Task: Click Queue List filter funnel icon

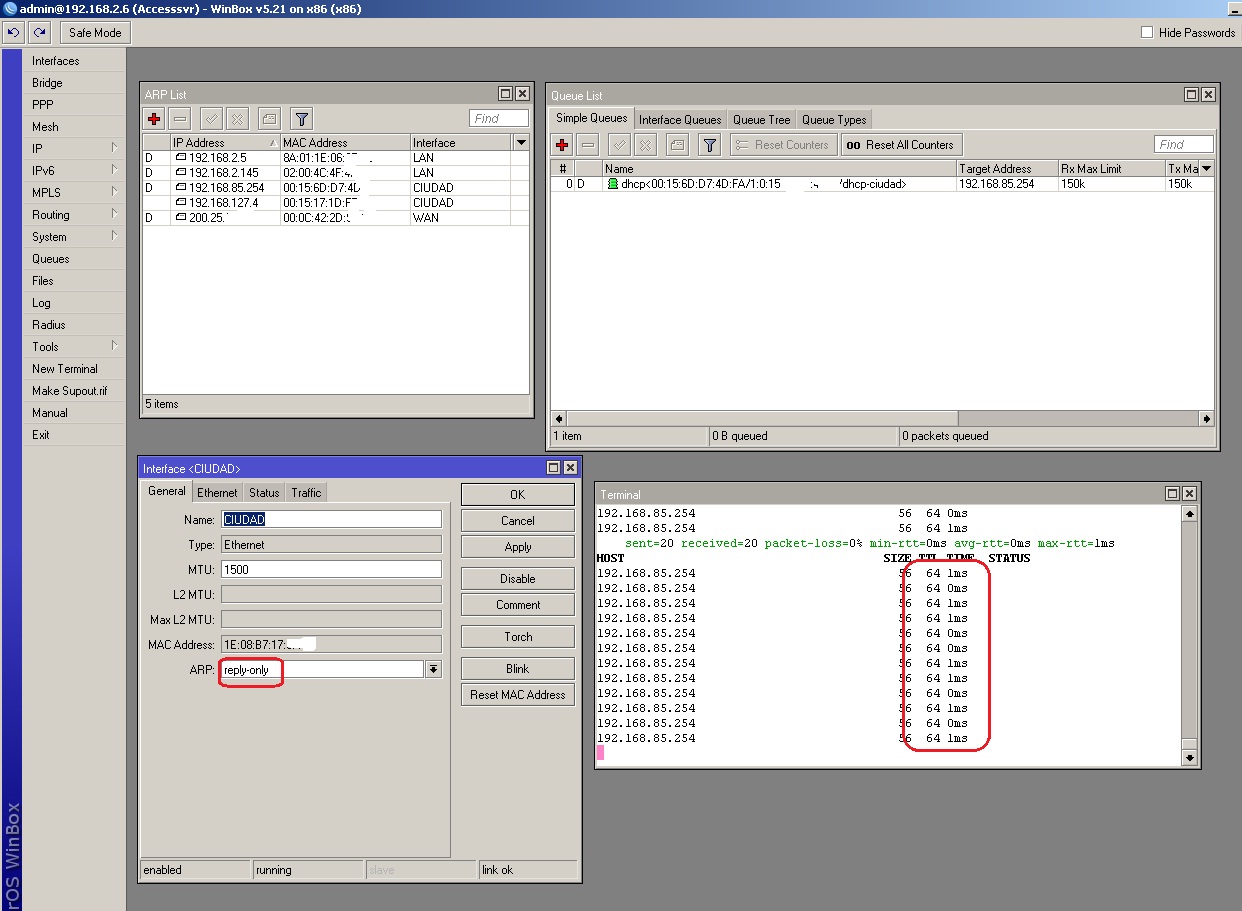Action: pos(709,145)
